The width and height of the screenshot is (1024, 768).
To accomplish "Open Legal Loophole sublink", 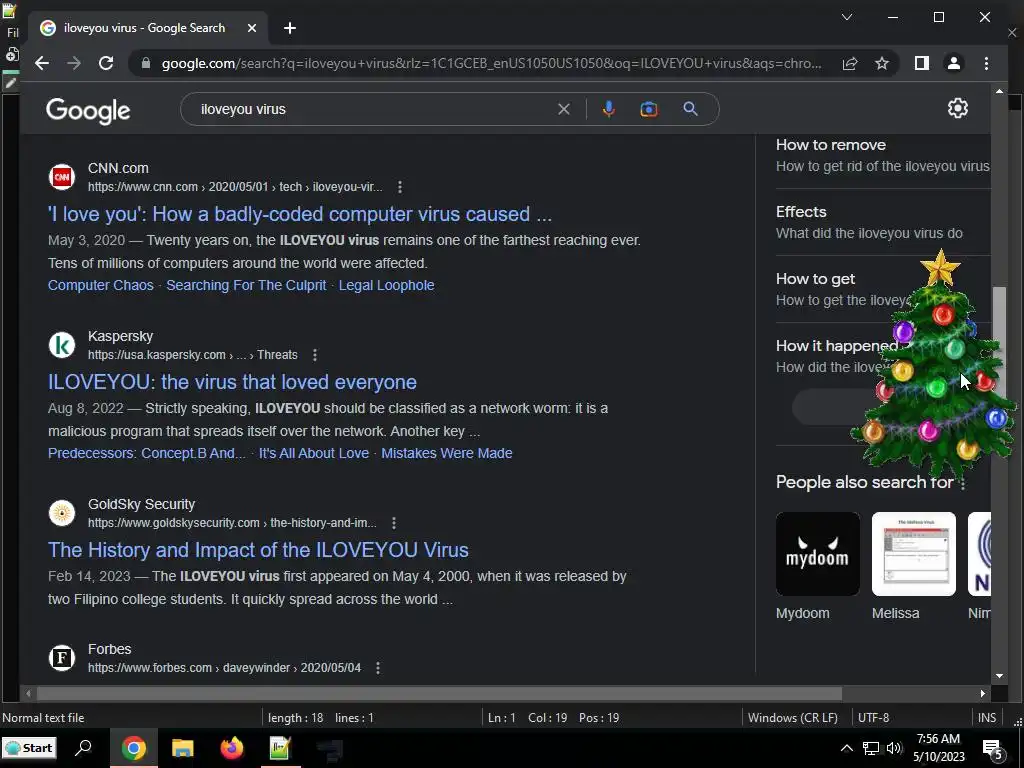I will [x=386, y=285].
